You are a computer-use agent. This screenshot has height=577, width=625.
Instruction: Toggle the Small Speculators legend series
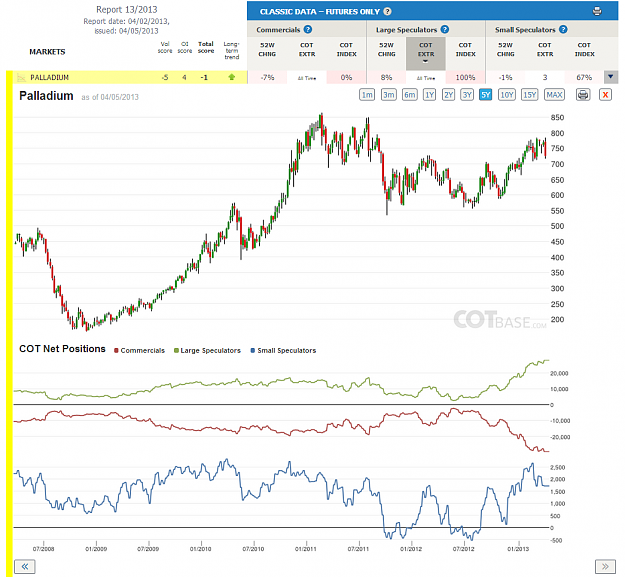(283, 351)
